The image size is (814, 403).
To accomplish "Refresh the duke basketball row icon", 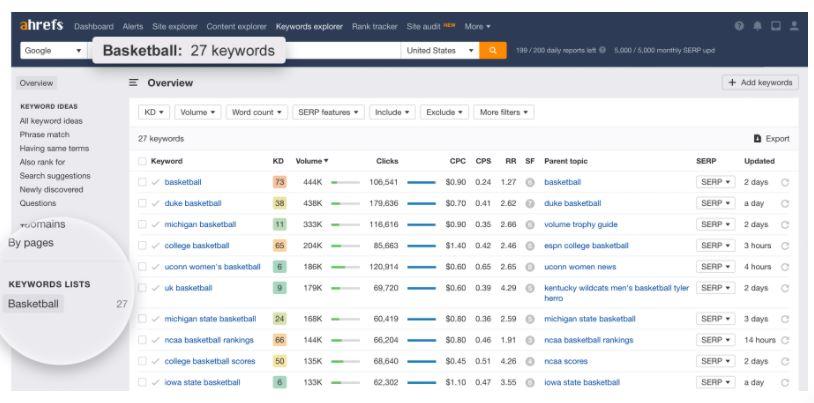I will pyautogui.click(x=785, y=204).
